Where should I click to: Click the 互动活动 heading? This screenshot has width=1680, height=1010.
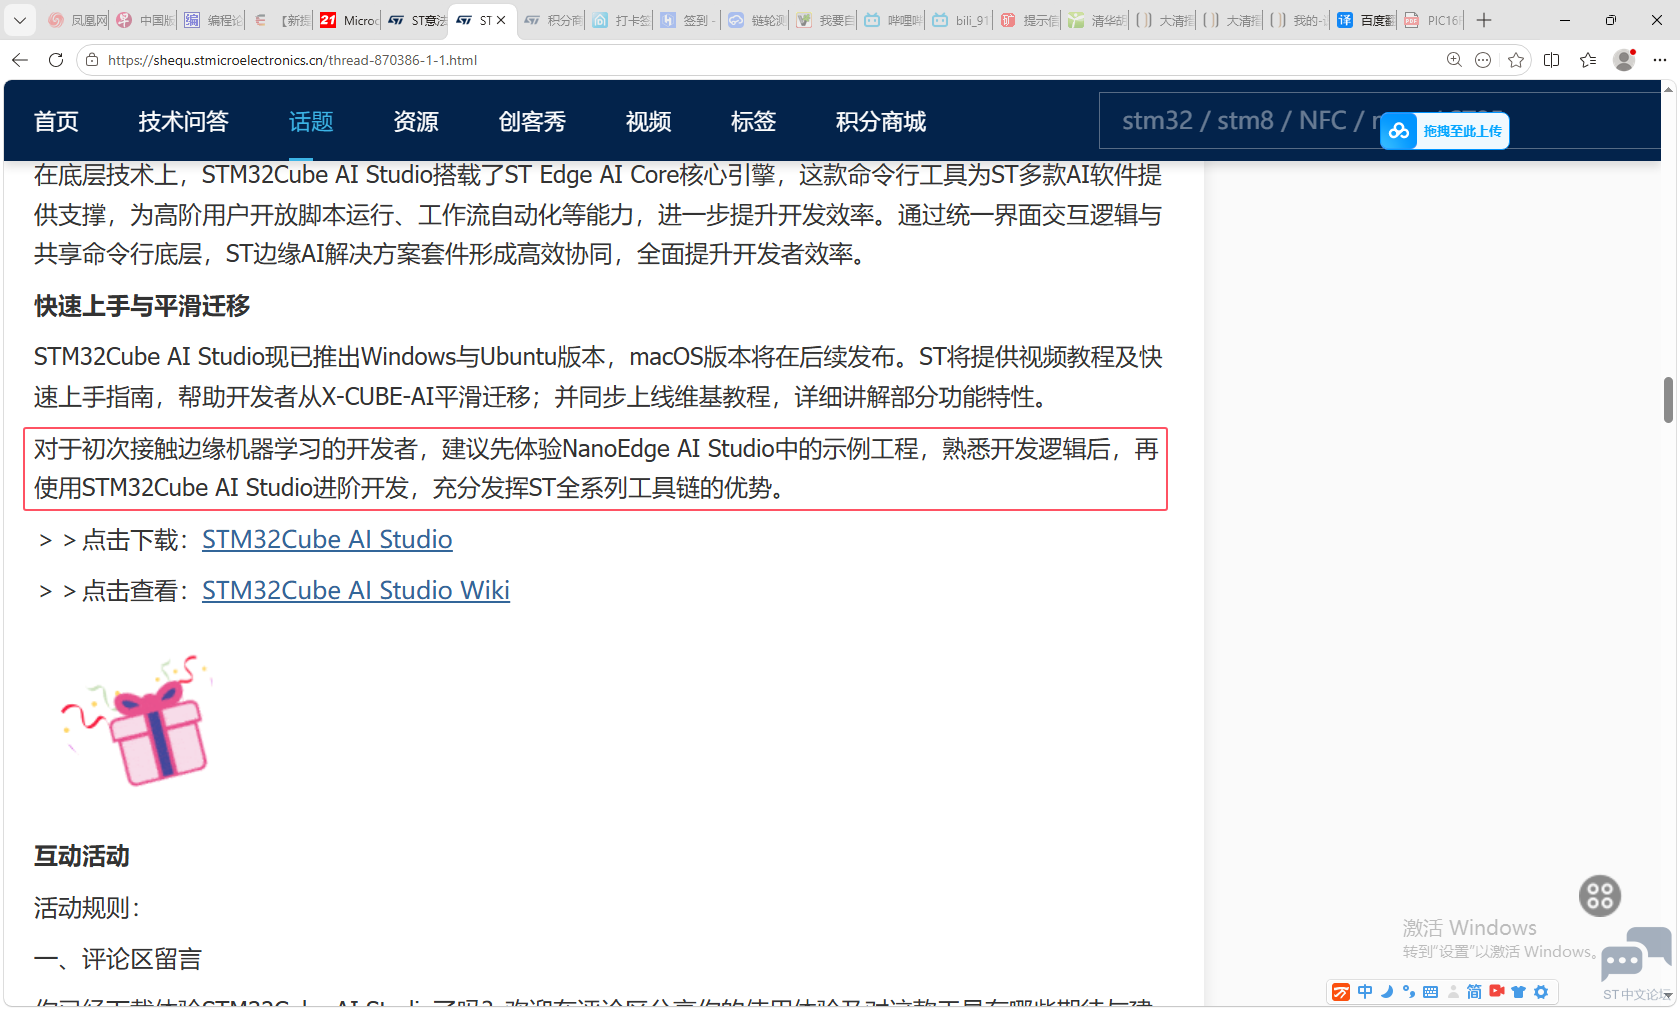(x=82, y=857)
